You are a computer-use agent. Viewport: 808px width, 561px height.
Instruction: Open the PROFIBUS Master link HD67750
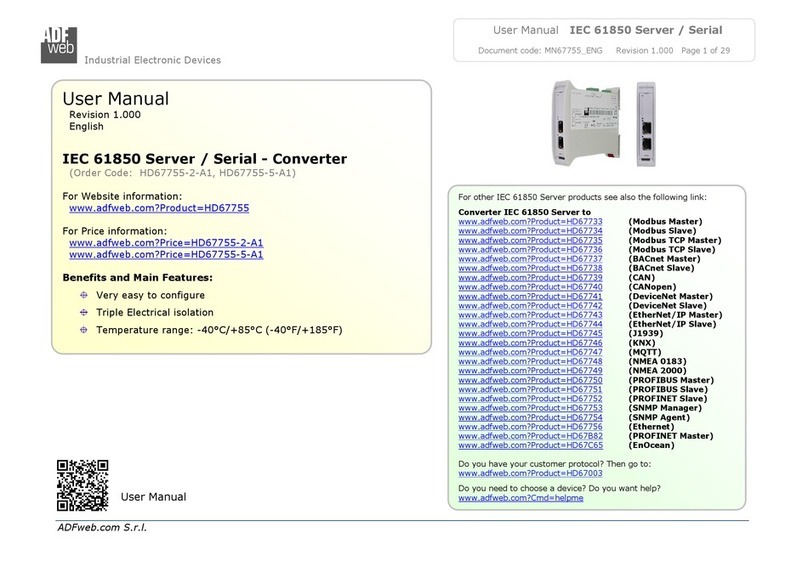[x=530, y=380]
